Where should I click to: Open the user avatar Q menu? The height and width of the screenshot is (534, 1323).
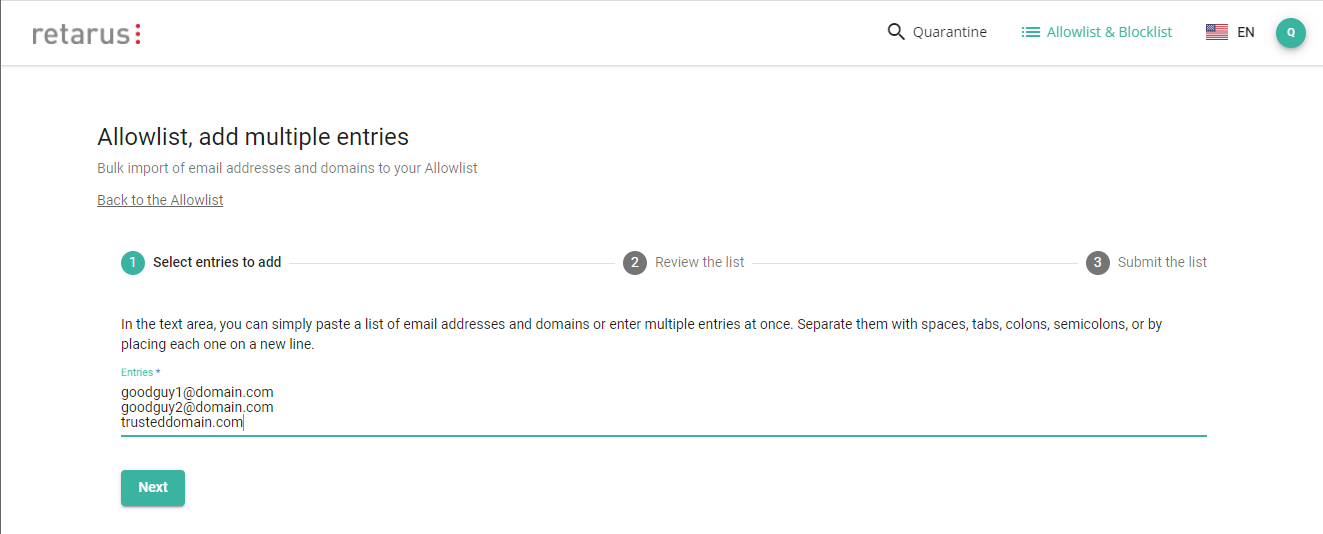[x=1290, y=32]
